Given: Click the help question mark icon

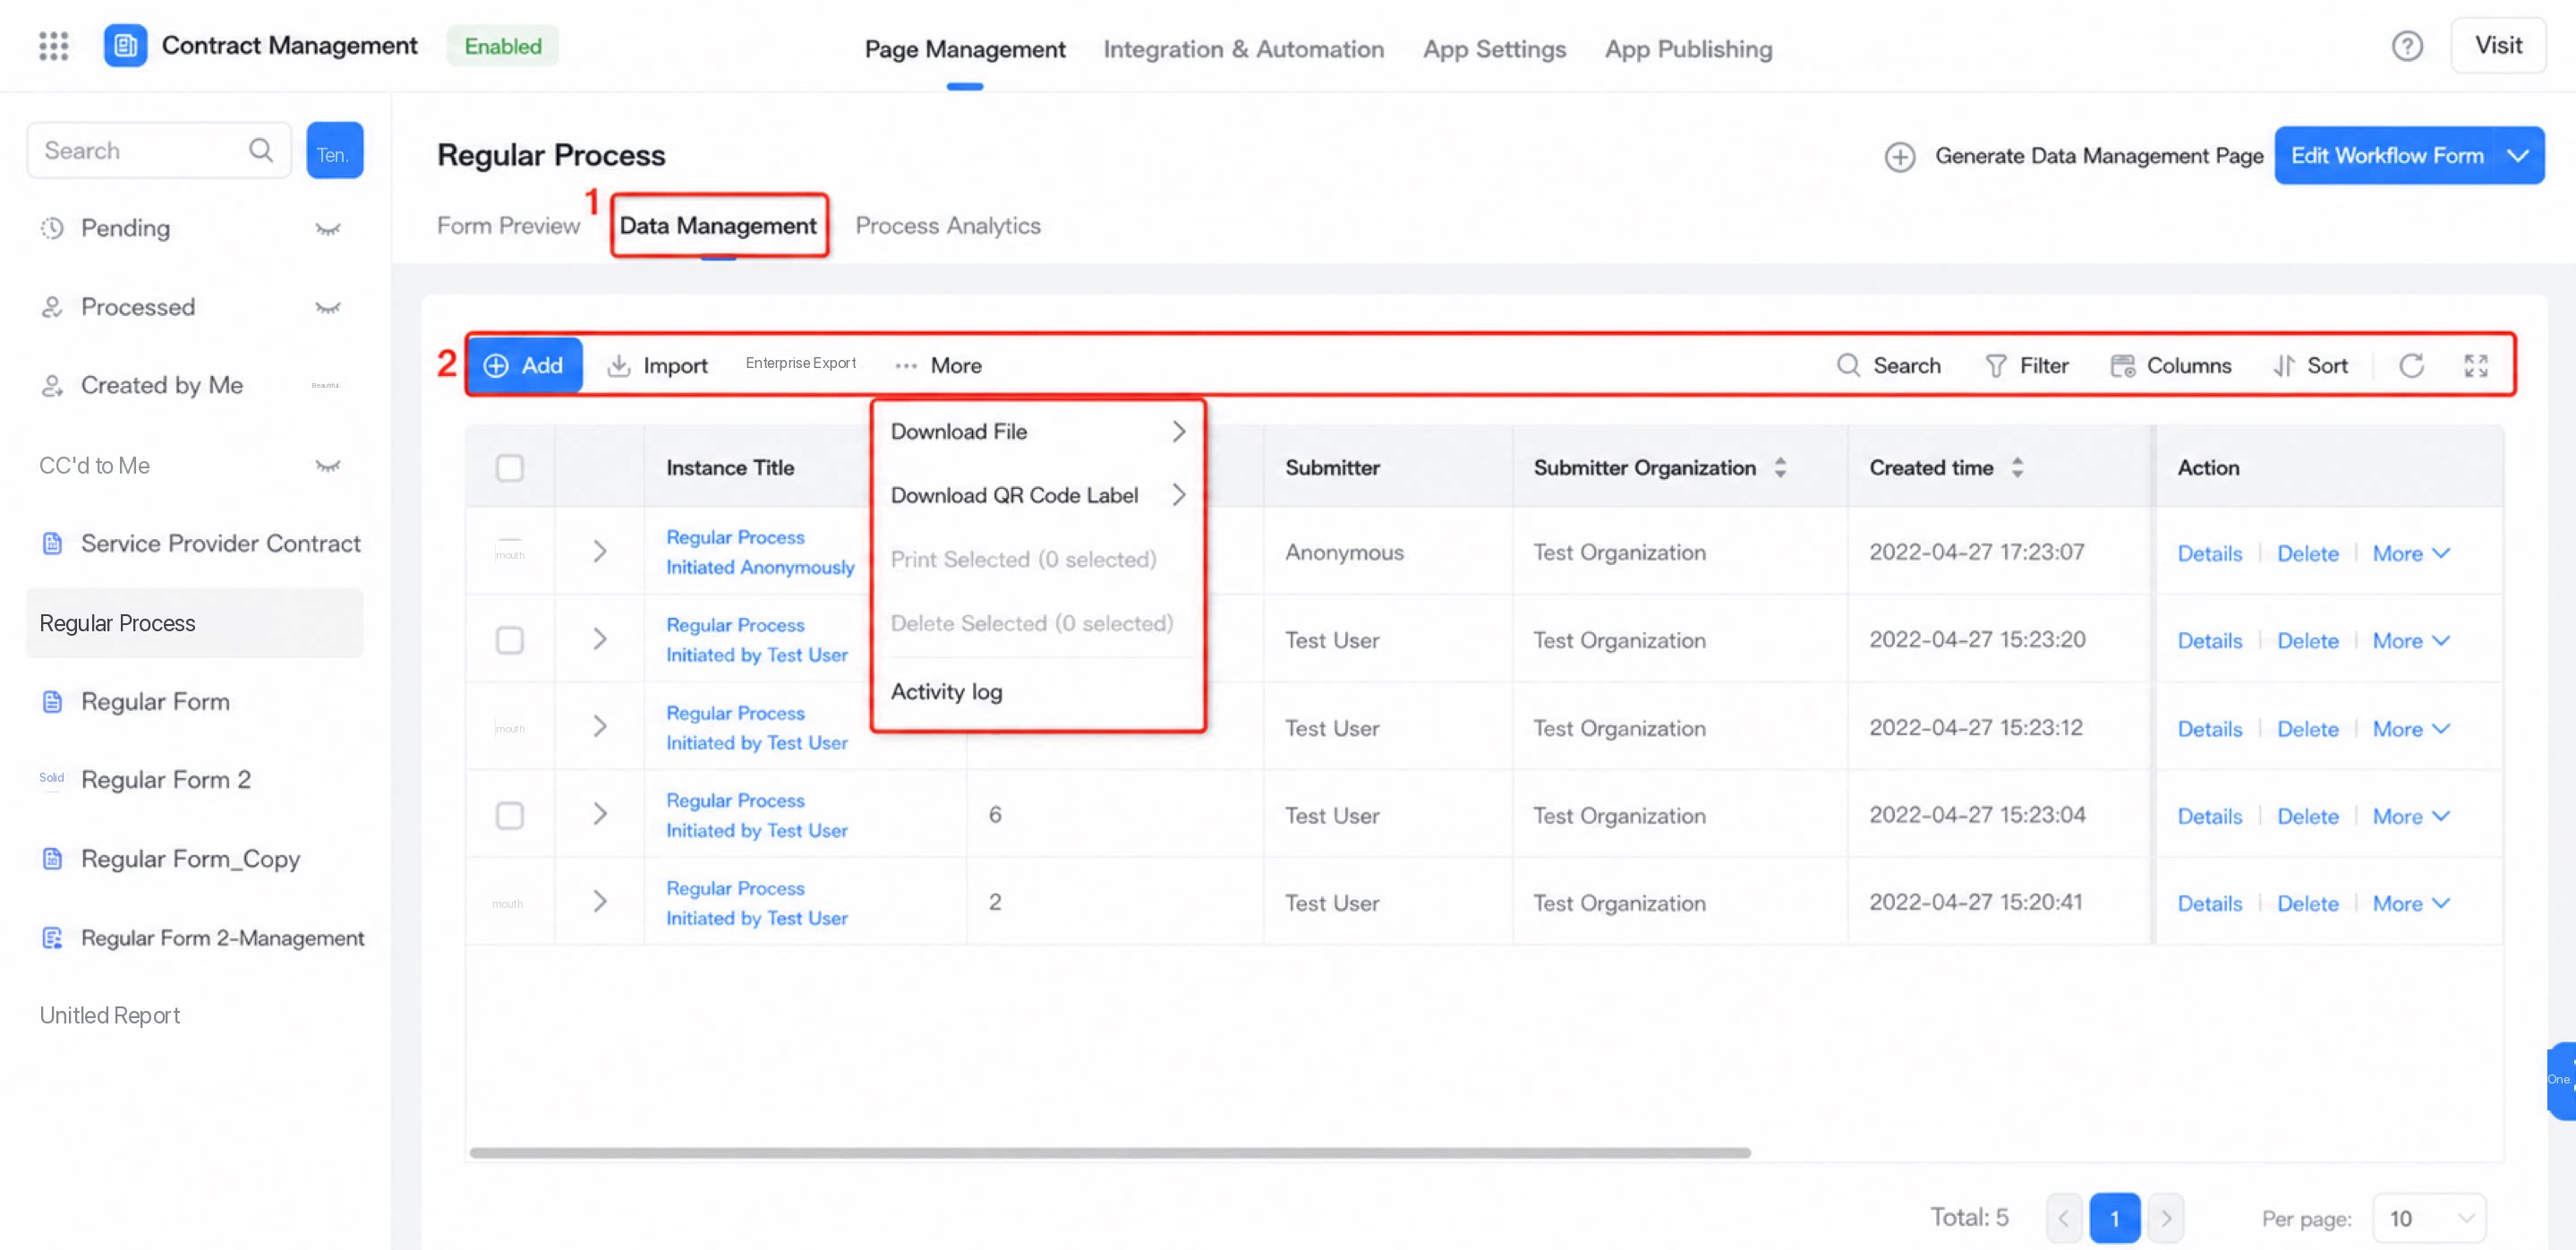Looking at the screenshot, I should tap(2407, 46).
